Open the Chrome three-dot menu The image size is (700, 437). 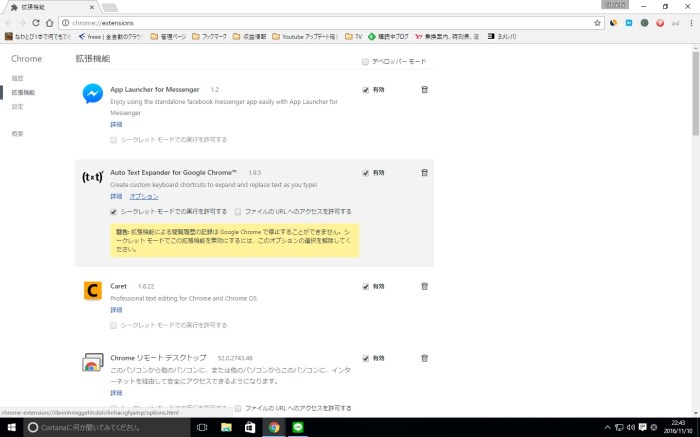click(x=692, y=23)
